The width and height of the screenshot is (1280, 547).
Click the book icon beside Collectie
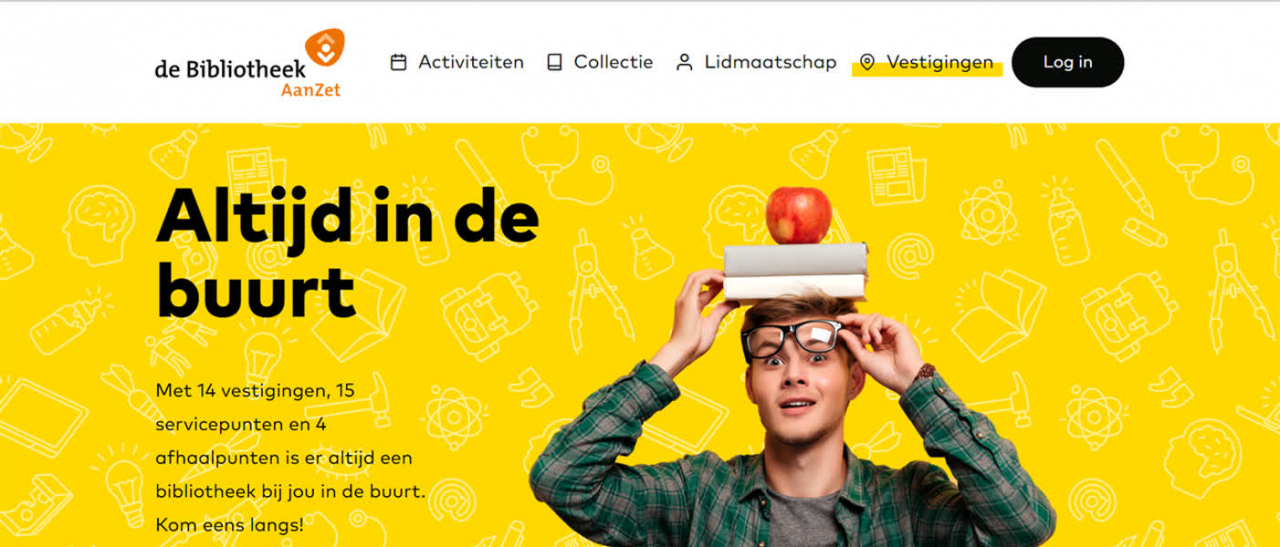tap(554, 62)
